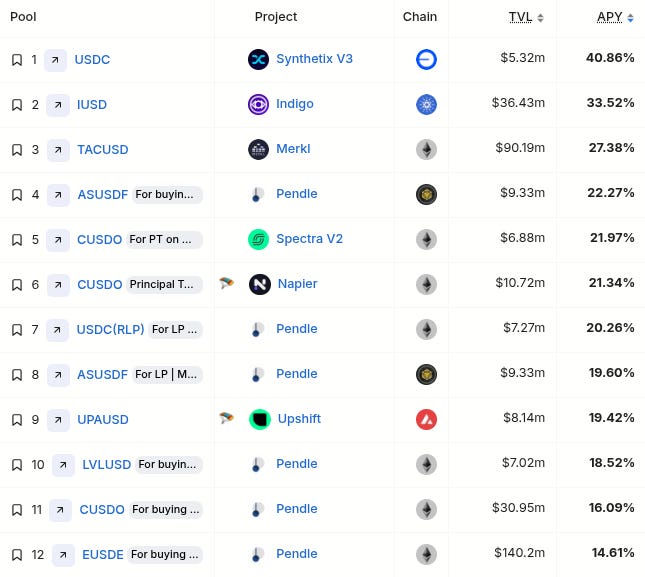Click the Ethereum chain icon for TACUSD
This screenshot has width=645, height=577.
coord(426,149)
